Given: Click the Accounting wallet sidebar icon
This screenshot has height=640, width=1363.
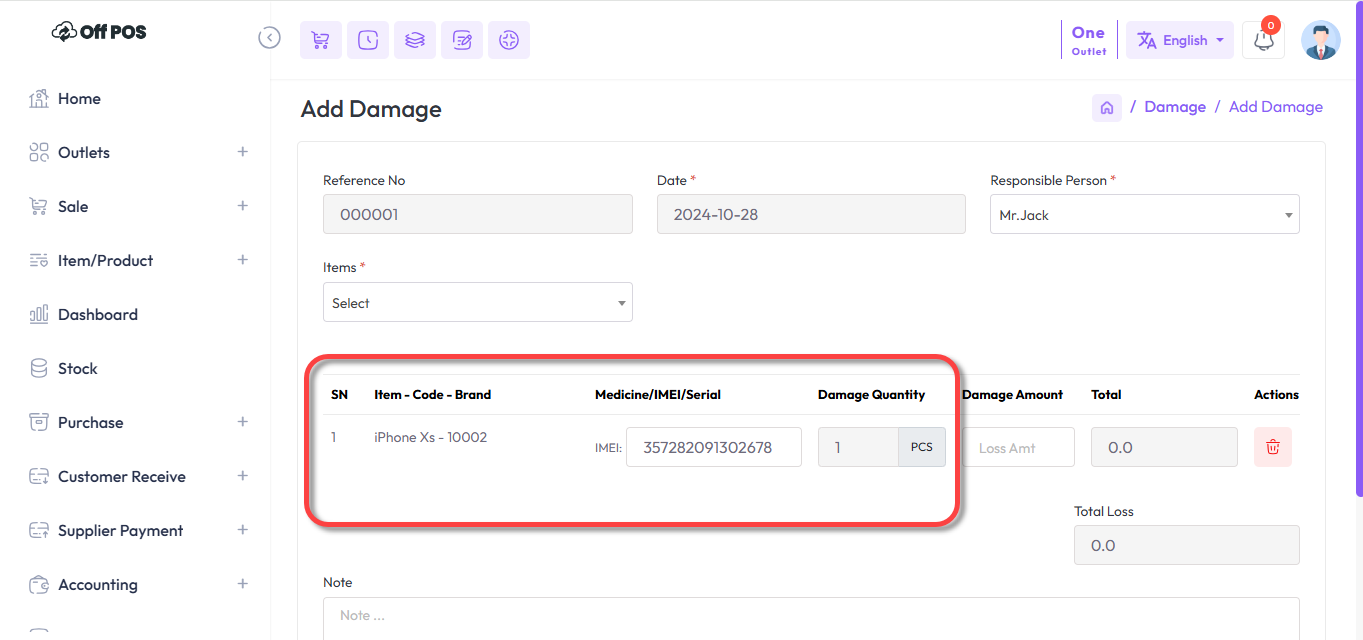Looking at the screenshot, I should coord(39,584).
